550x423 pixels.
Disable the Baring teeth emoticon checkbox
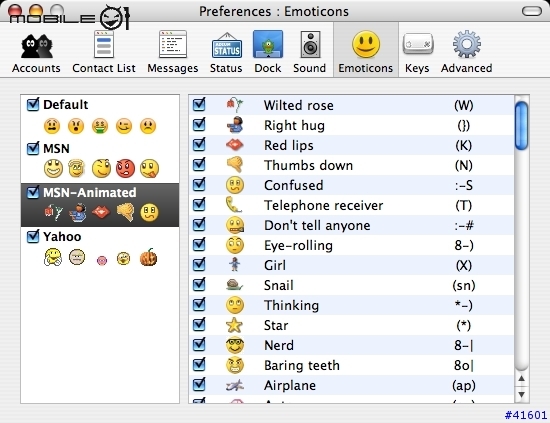(199, 364)
